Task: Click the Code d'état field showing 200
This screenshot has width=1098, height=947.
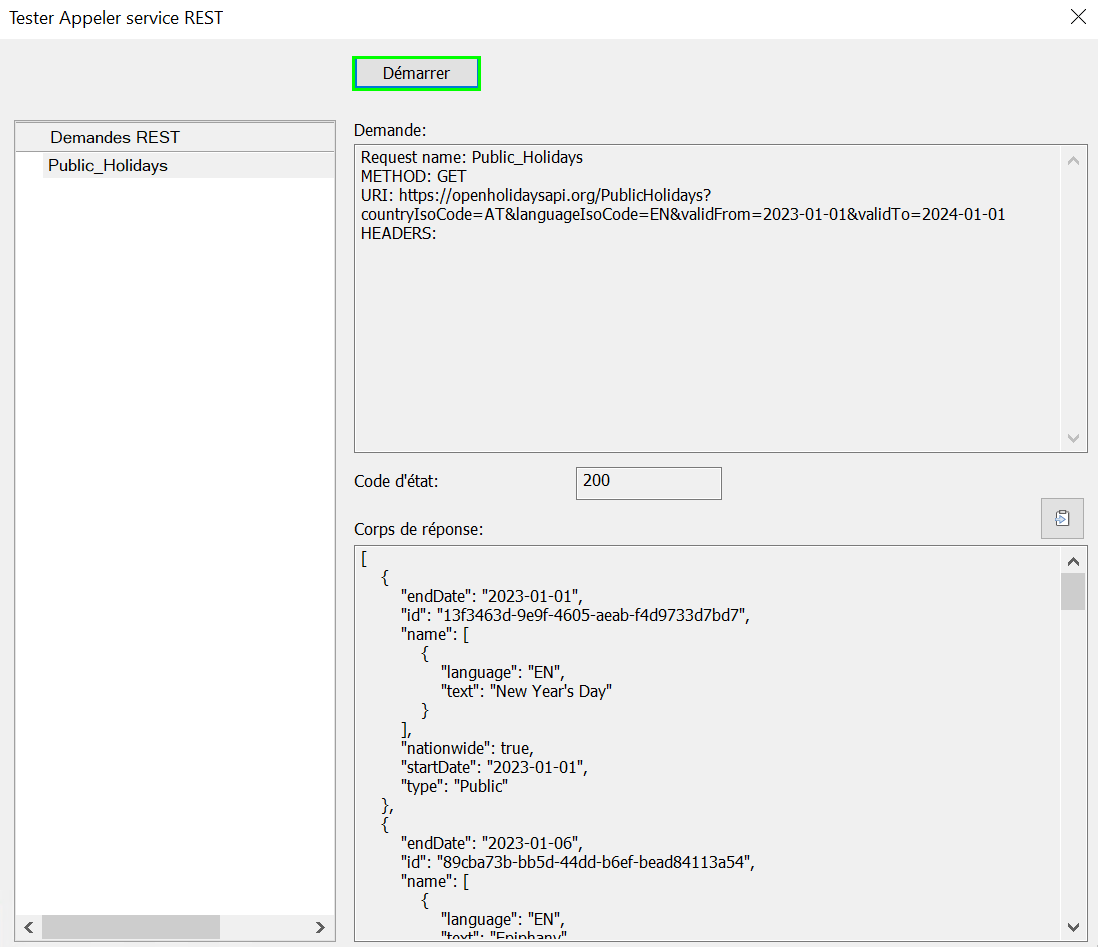Action: click(x=648, y=483)
